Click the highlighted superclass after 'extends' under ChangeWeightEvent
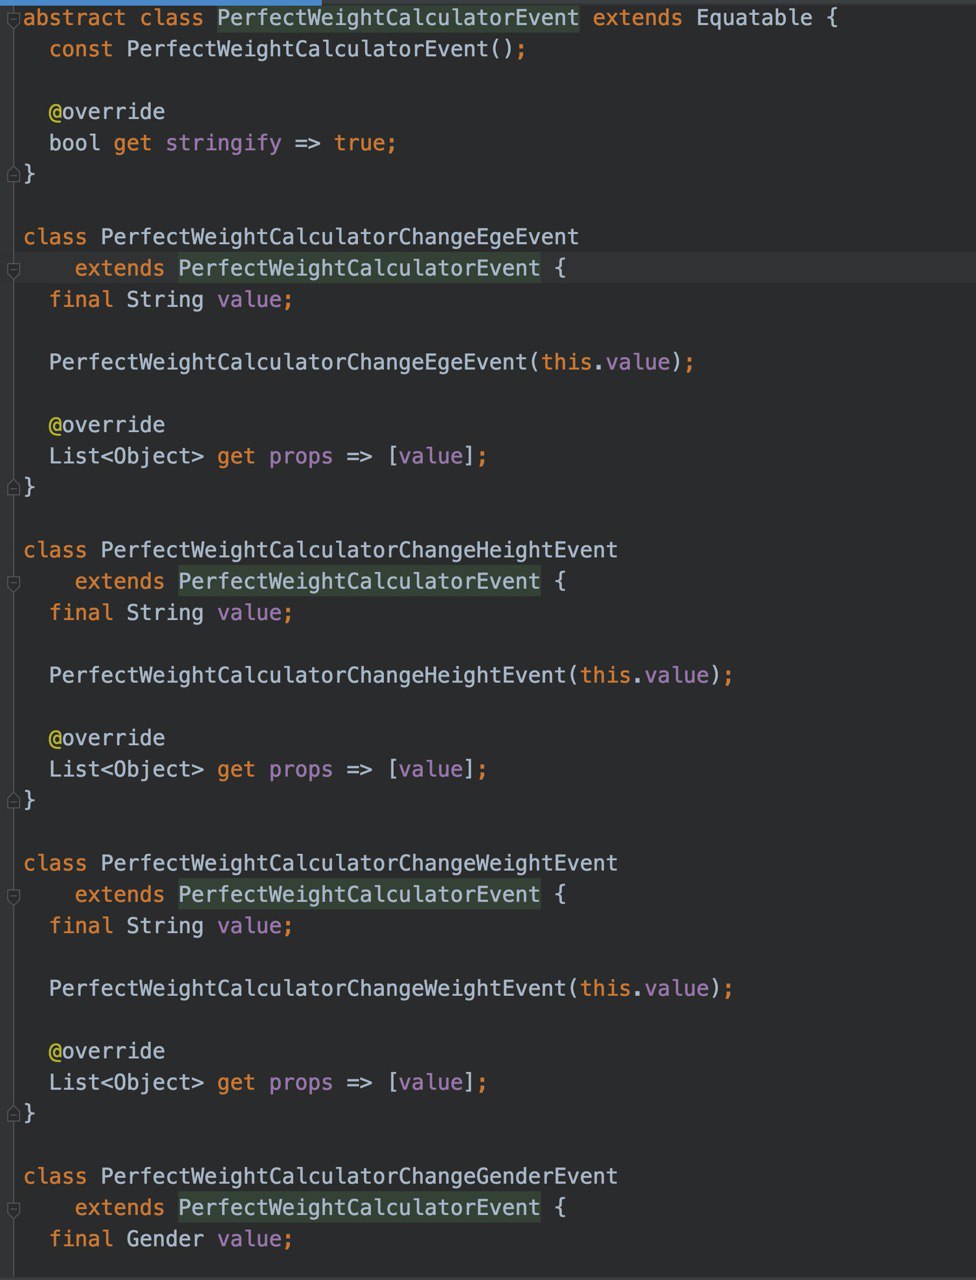 (x=359, y=894)
